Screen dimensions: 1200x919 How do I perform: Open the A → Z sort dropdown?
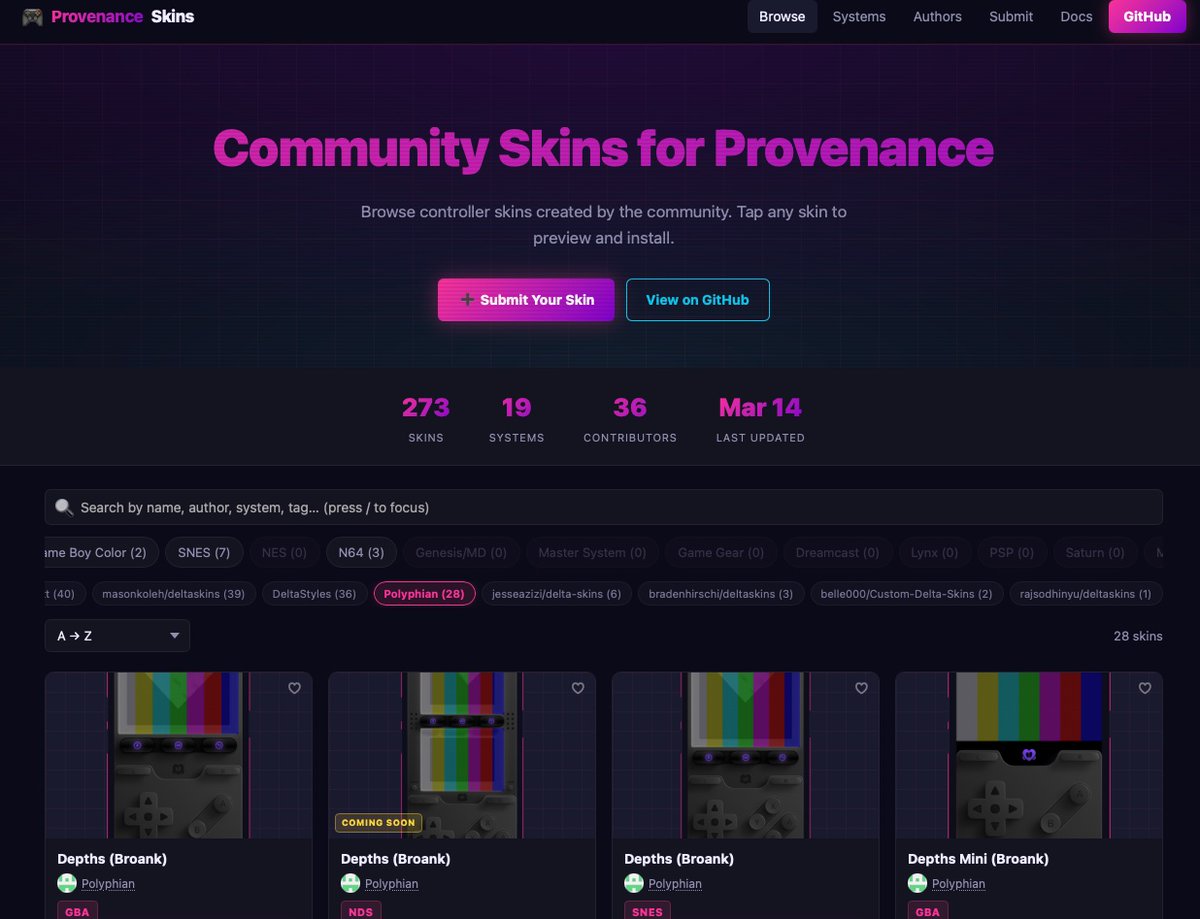[117, 636]
